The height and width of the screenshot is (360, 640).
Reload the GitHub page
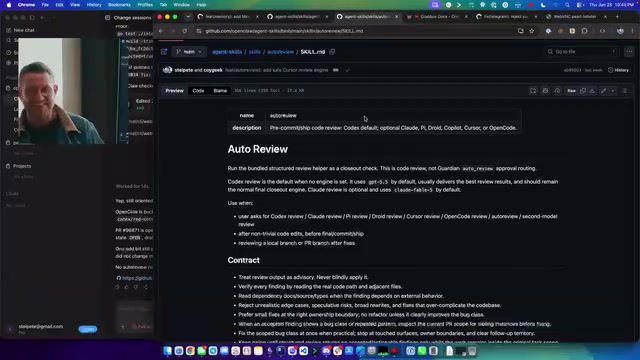pos(184,31)
